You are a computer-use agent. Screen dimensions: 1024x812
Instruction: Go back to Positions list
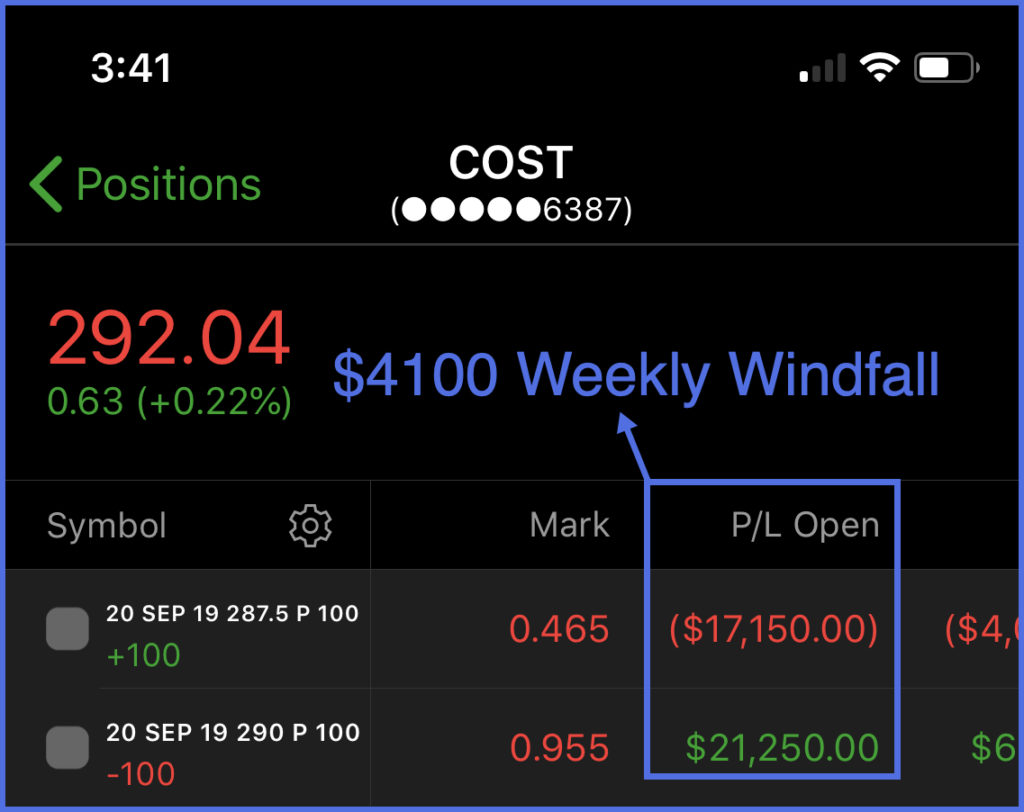[168, 185]
